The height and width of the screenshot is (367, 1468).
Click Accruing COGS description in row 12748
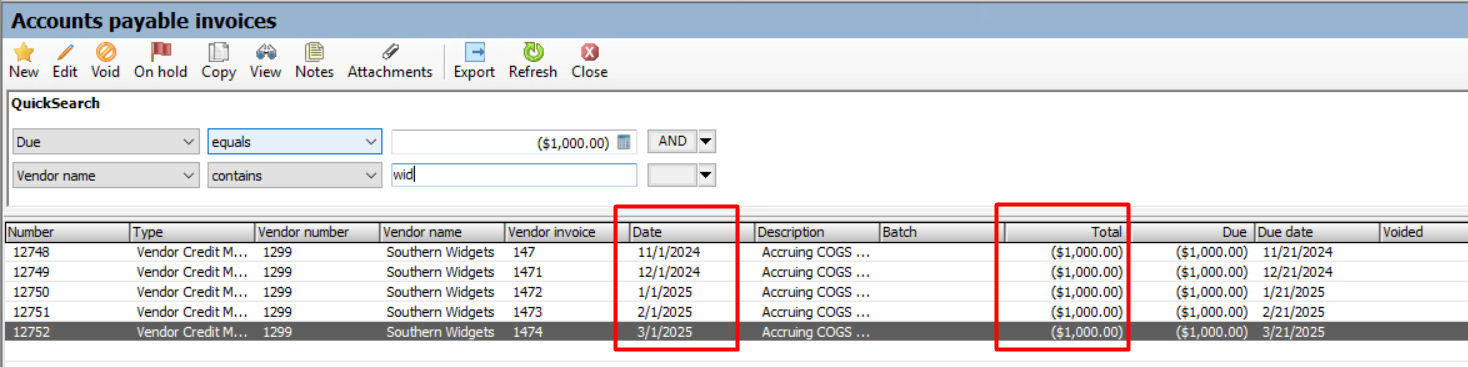[x=815, y=252]
